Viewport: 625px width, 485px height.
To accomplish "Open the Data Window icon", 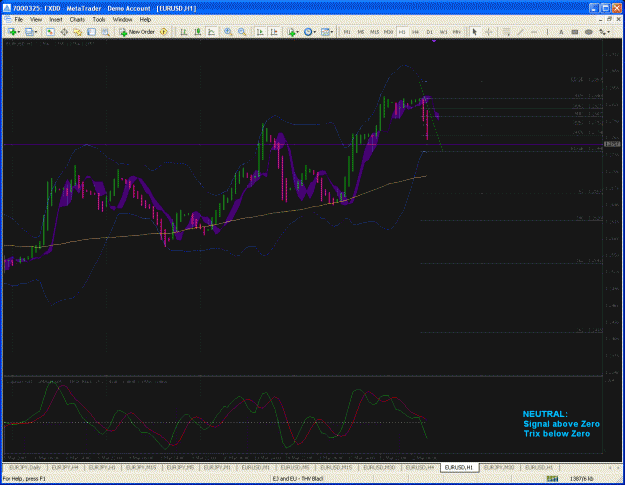I will (x=64, y=32).
